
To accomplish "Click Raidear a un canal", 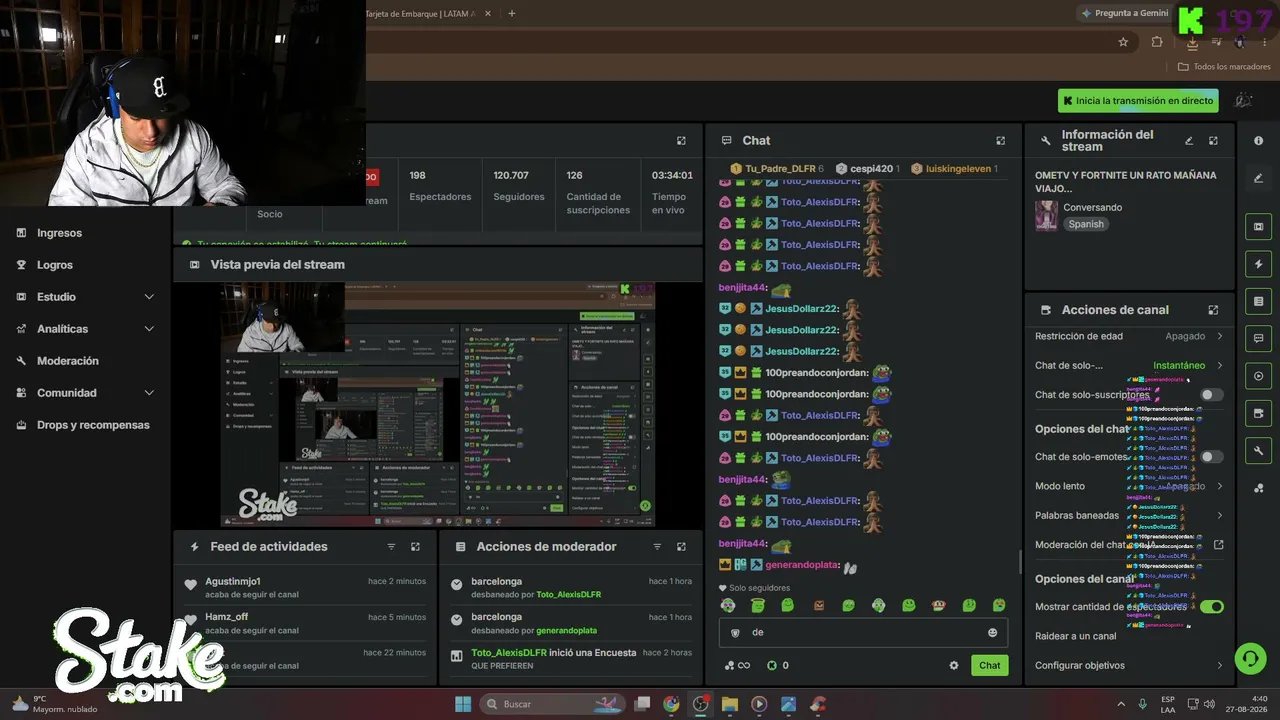I will point(1075,636).
